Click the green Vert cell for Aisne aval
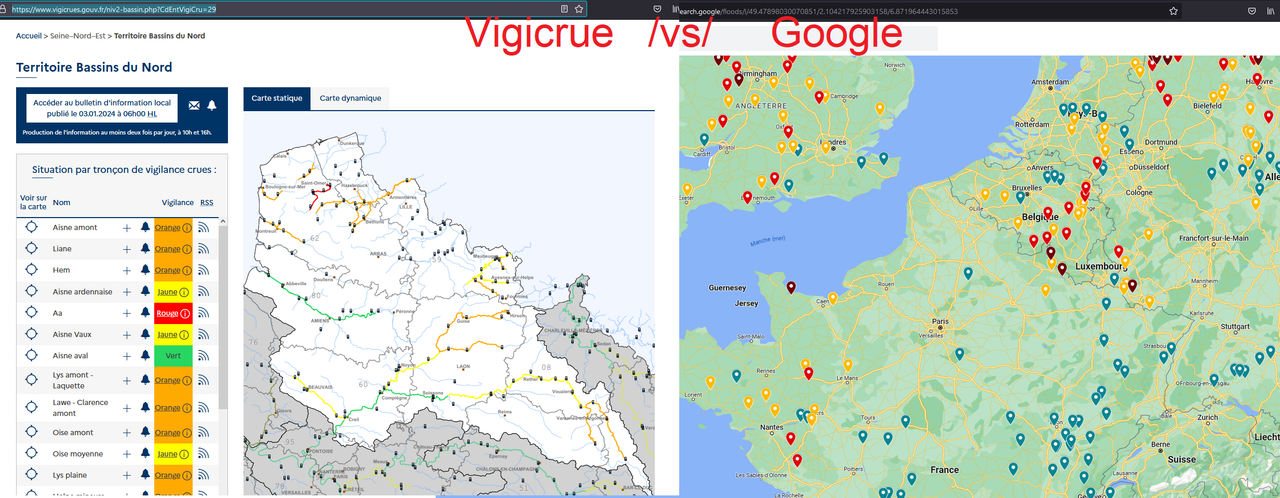 [173, 356]
